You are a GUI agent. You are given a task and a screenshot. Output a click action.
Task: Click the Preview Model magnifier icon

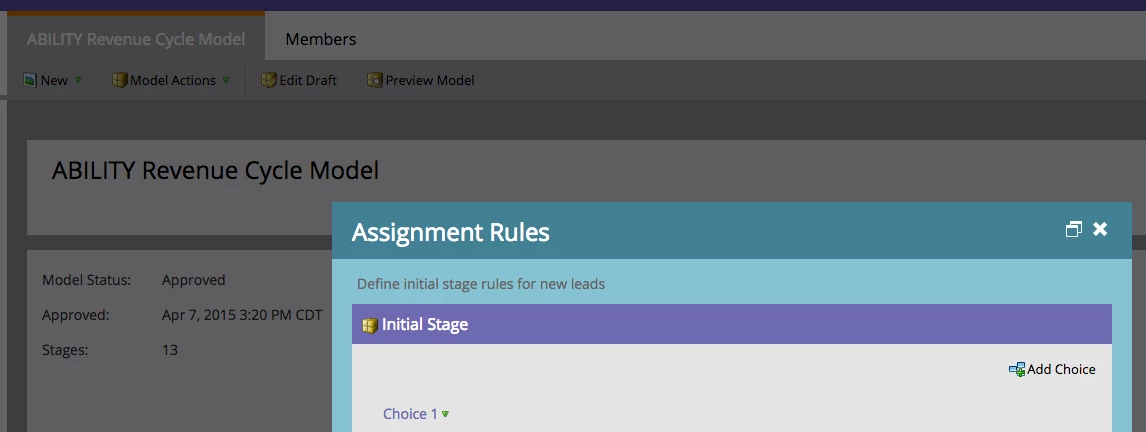(x=375, y=80)
